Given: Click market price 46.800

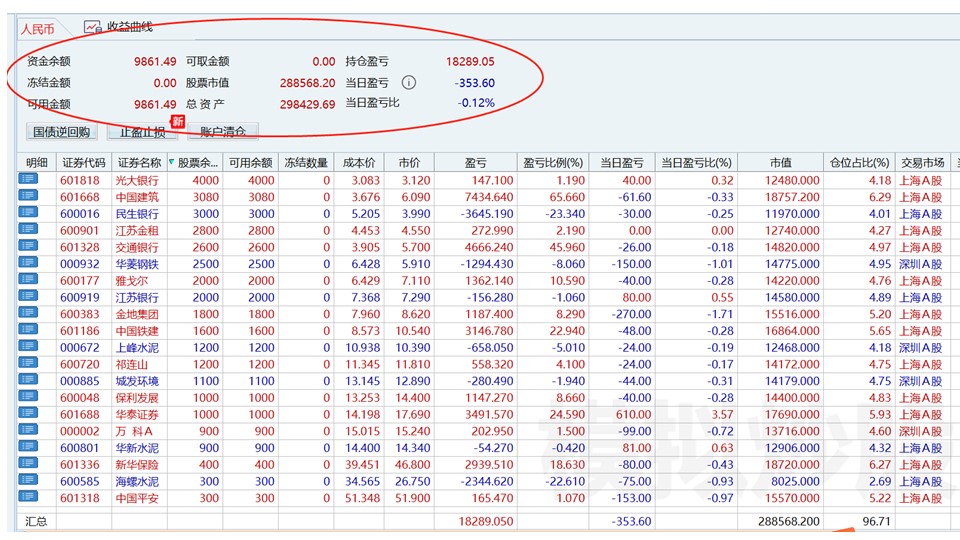Looking at the screenshot, I should click(412, 465).
